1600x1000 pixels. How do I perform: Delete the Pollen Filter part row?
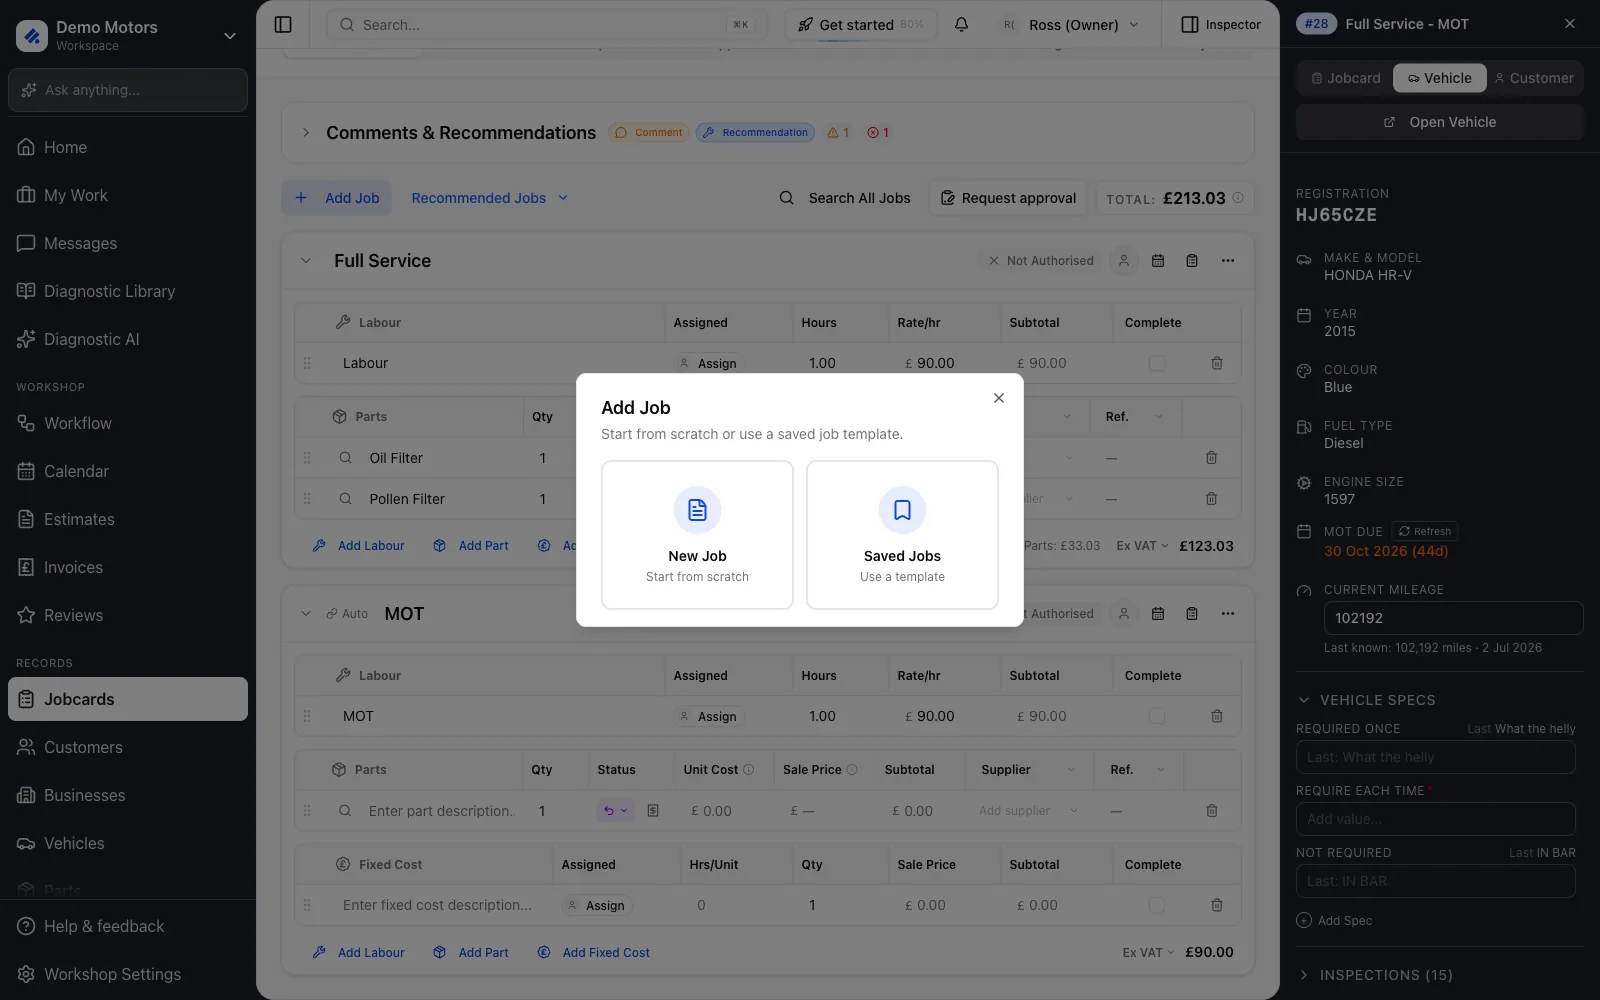tap(1211, 499)
